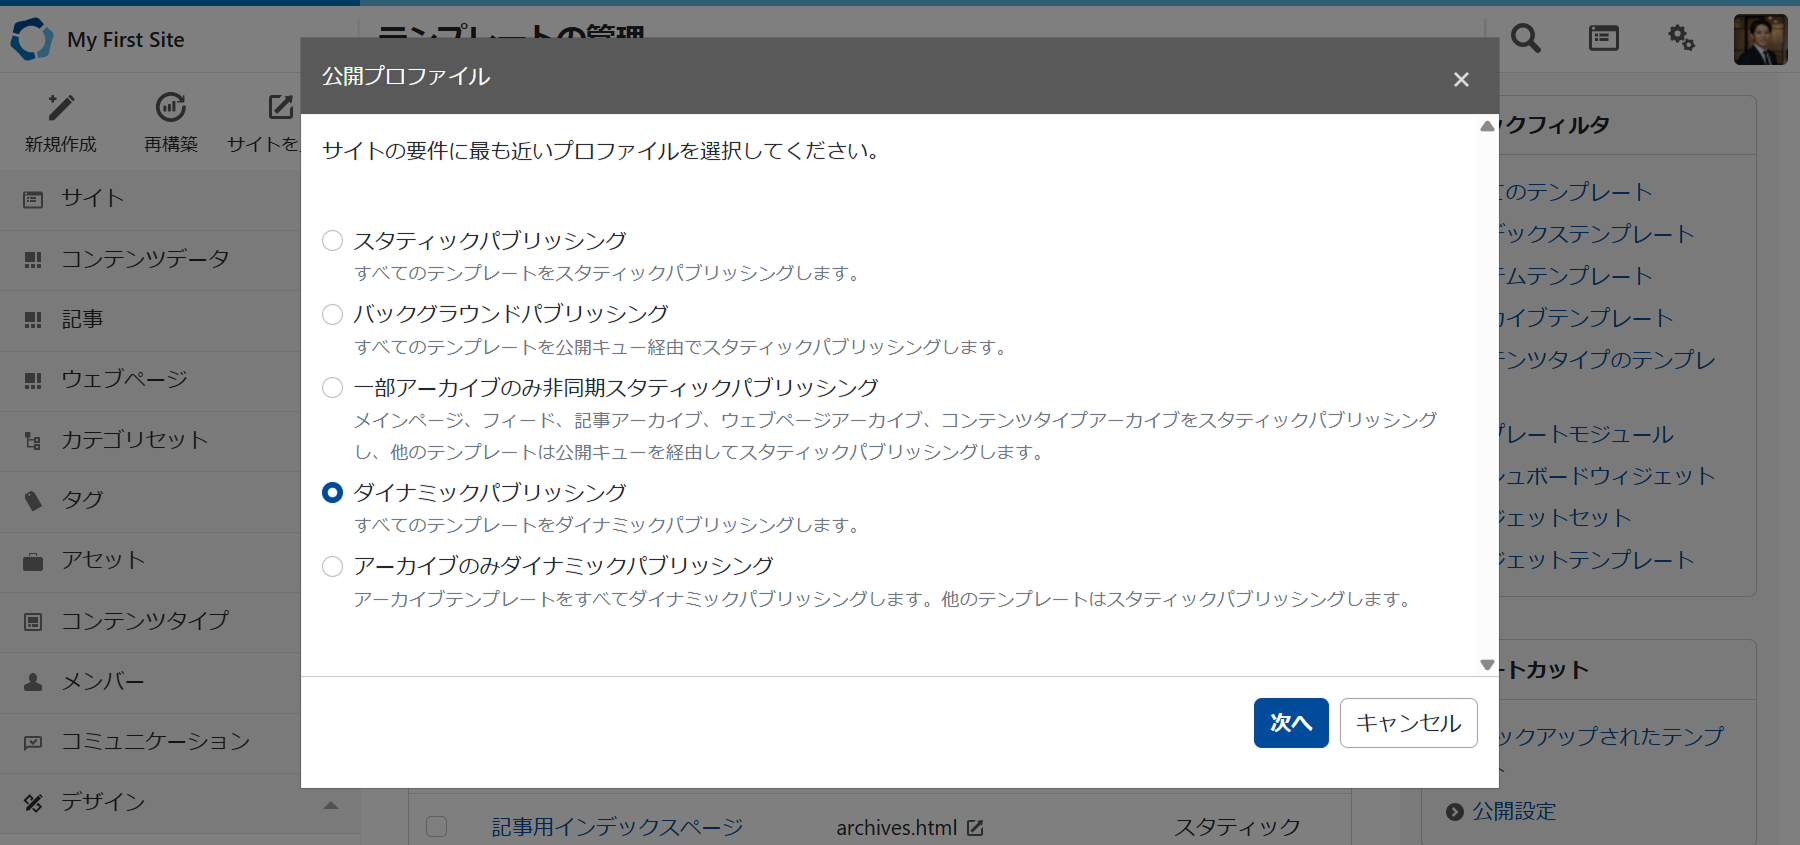Open the system settings gears icon
Screen dimensions: 1800x845
pyautogui.click(x=1681, y=39)
